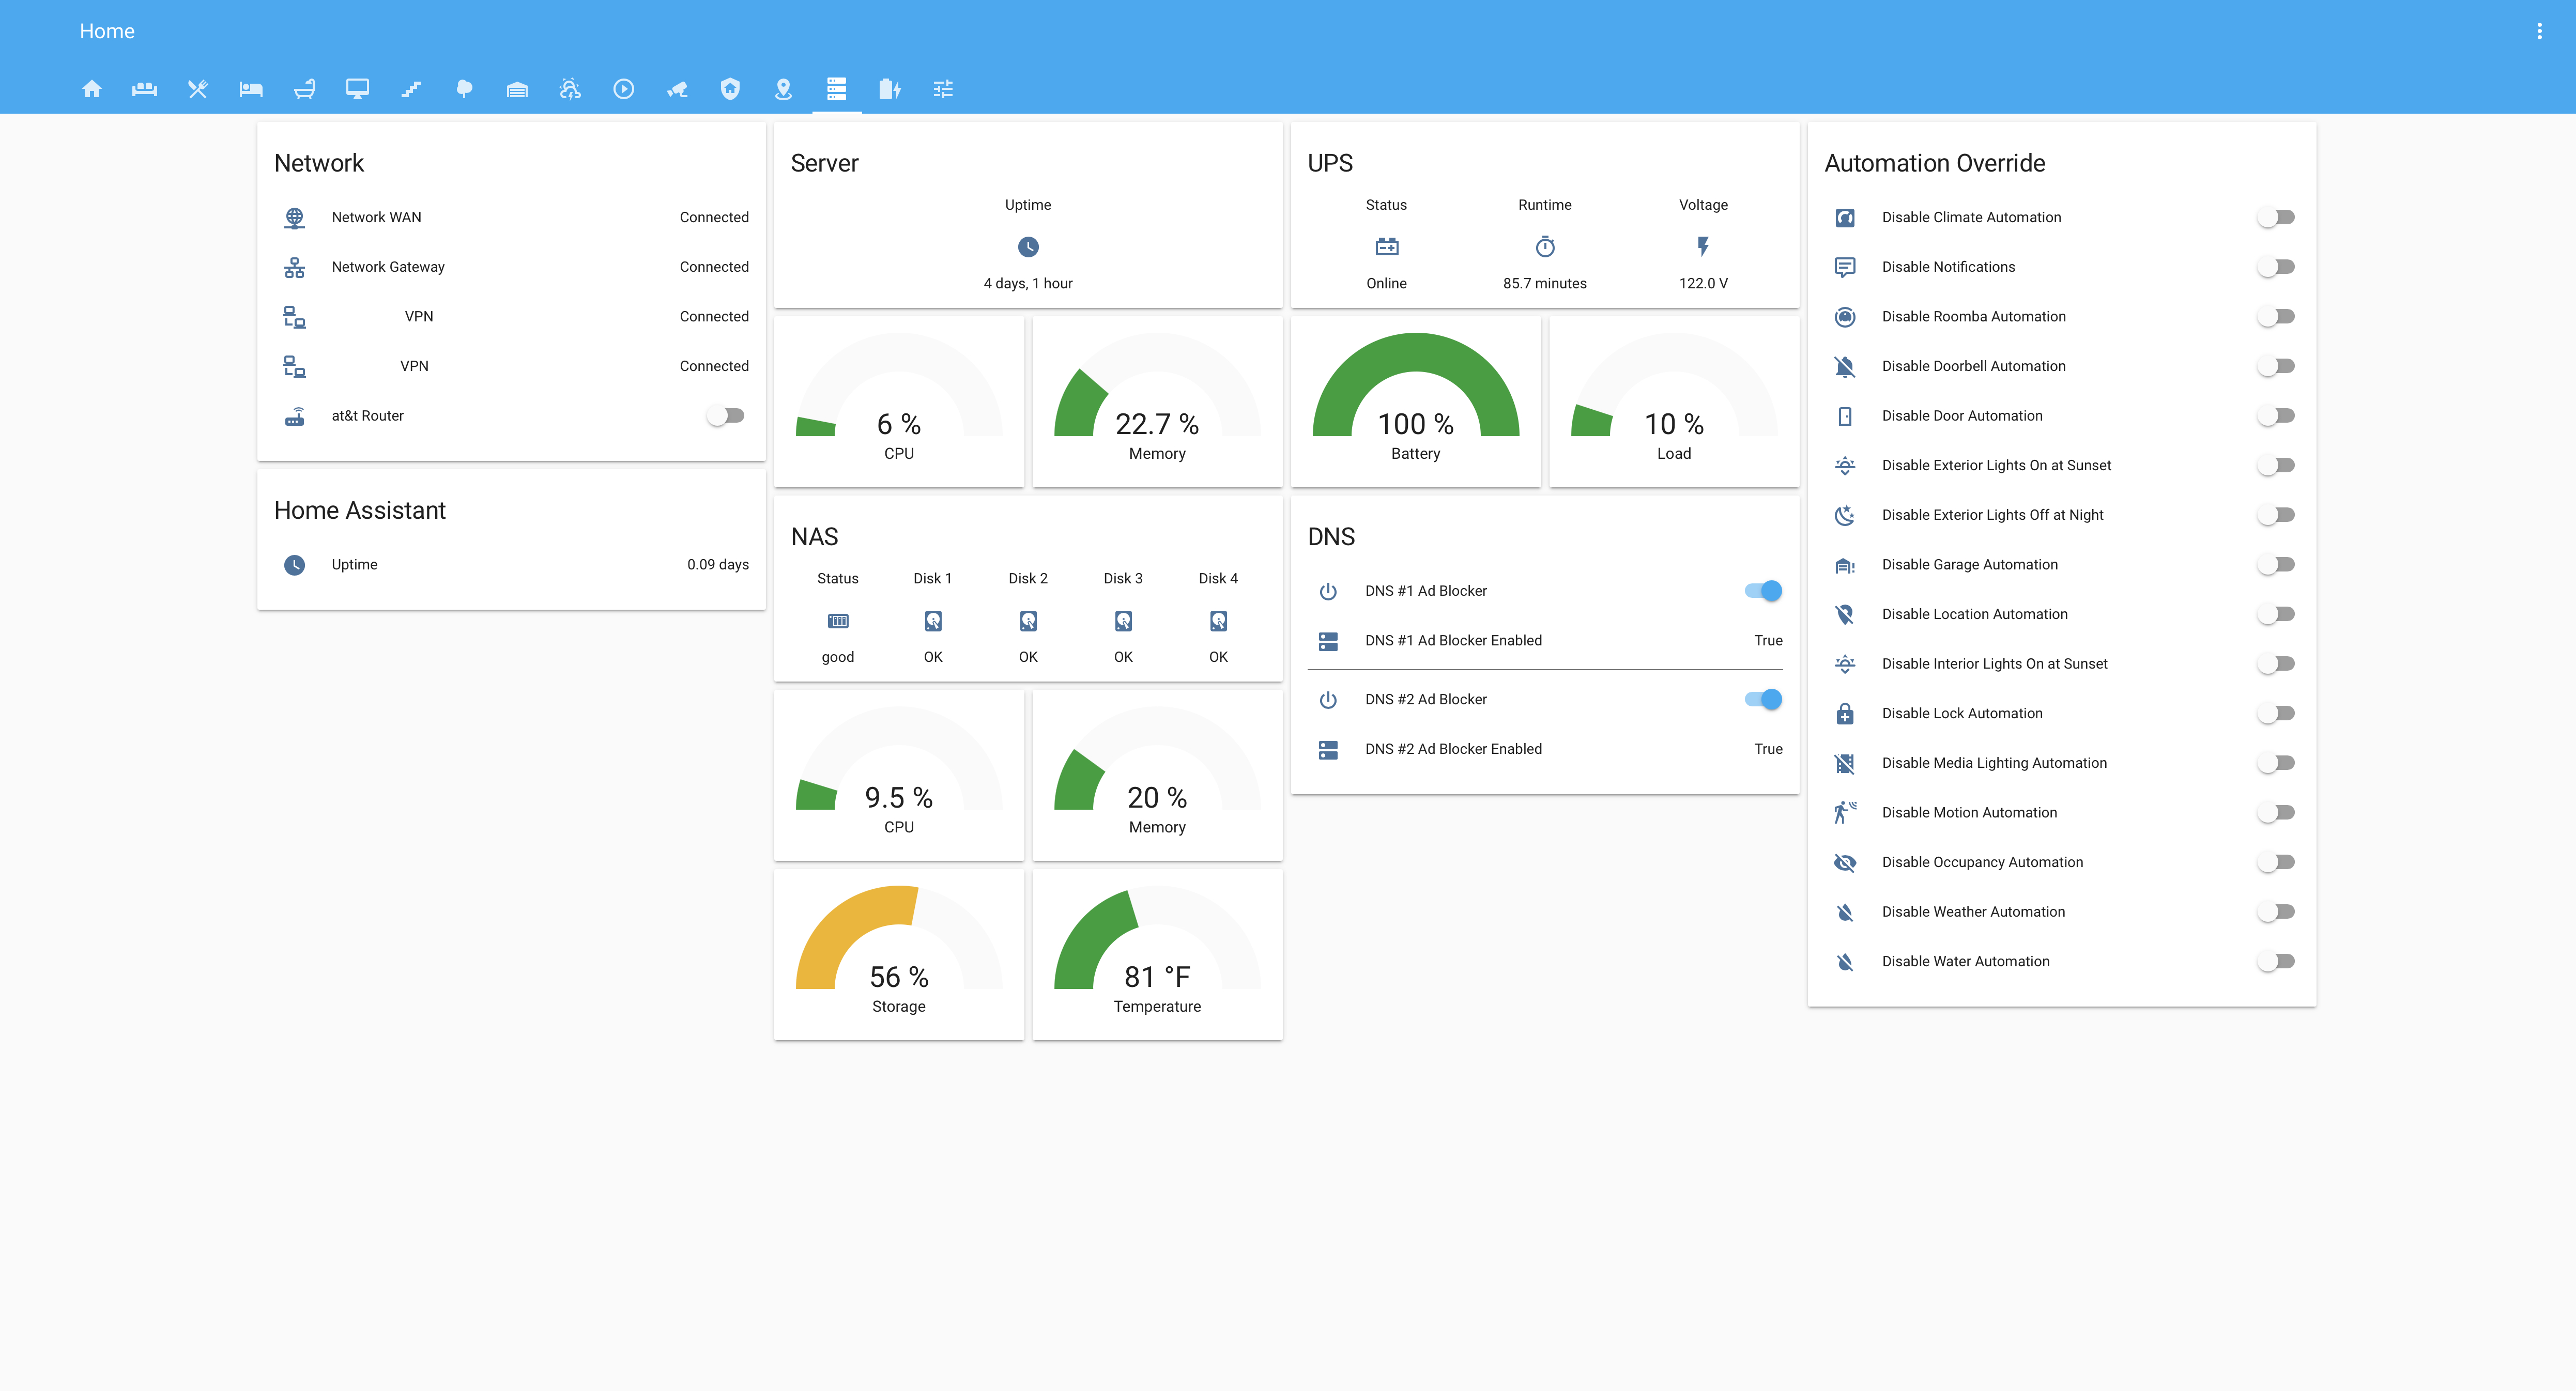This screenshot has width=2576, height=1391.
Task: Open the security camera tab icon
Action: (x=677, y=89)
